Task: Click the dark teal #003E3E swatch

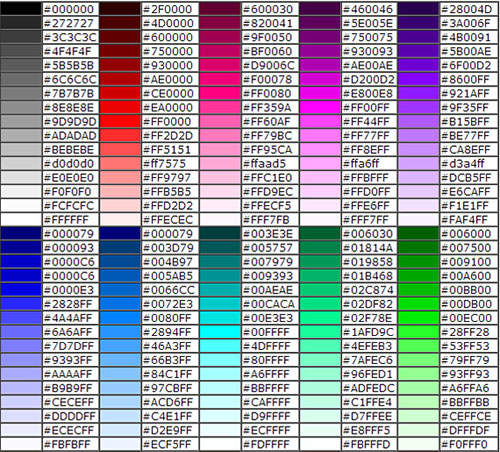Action: (220, 234)
